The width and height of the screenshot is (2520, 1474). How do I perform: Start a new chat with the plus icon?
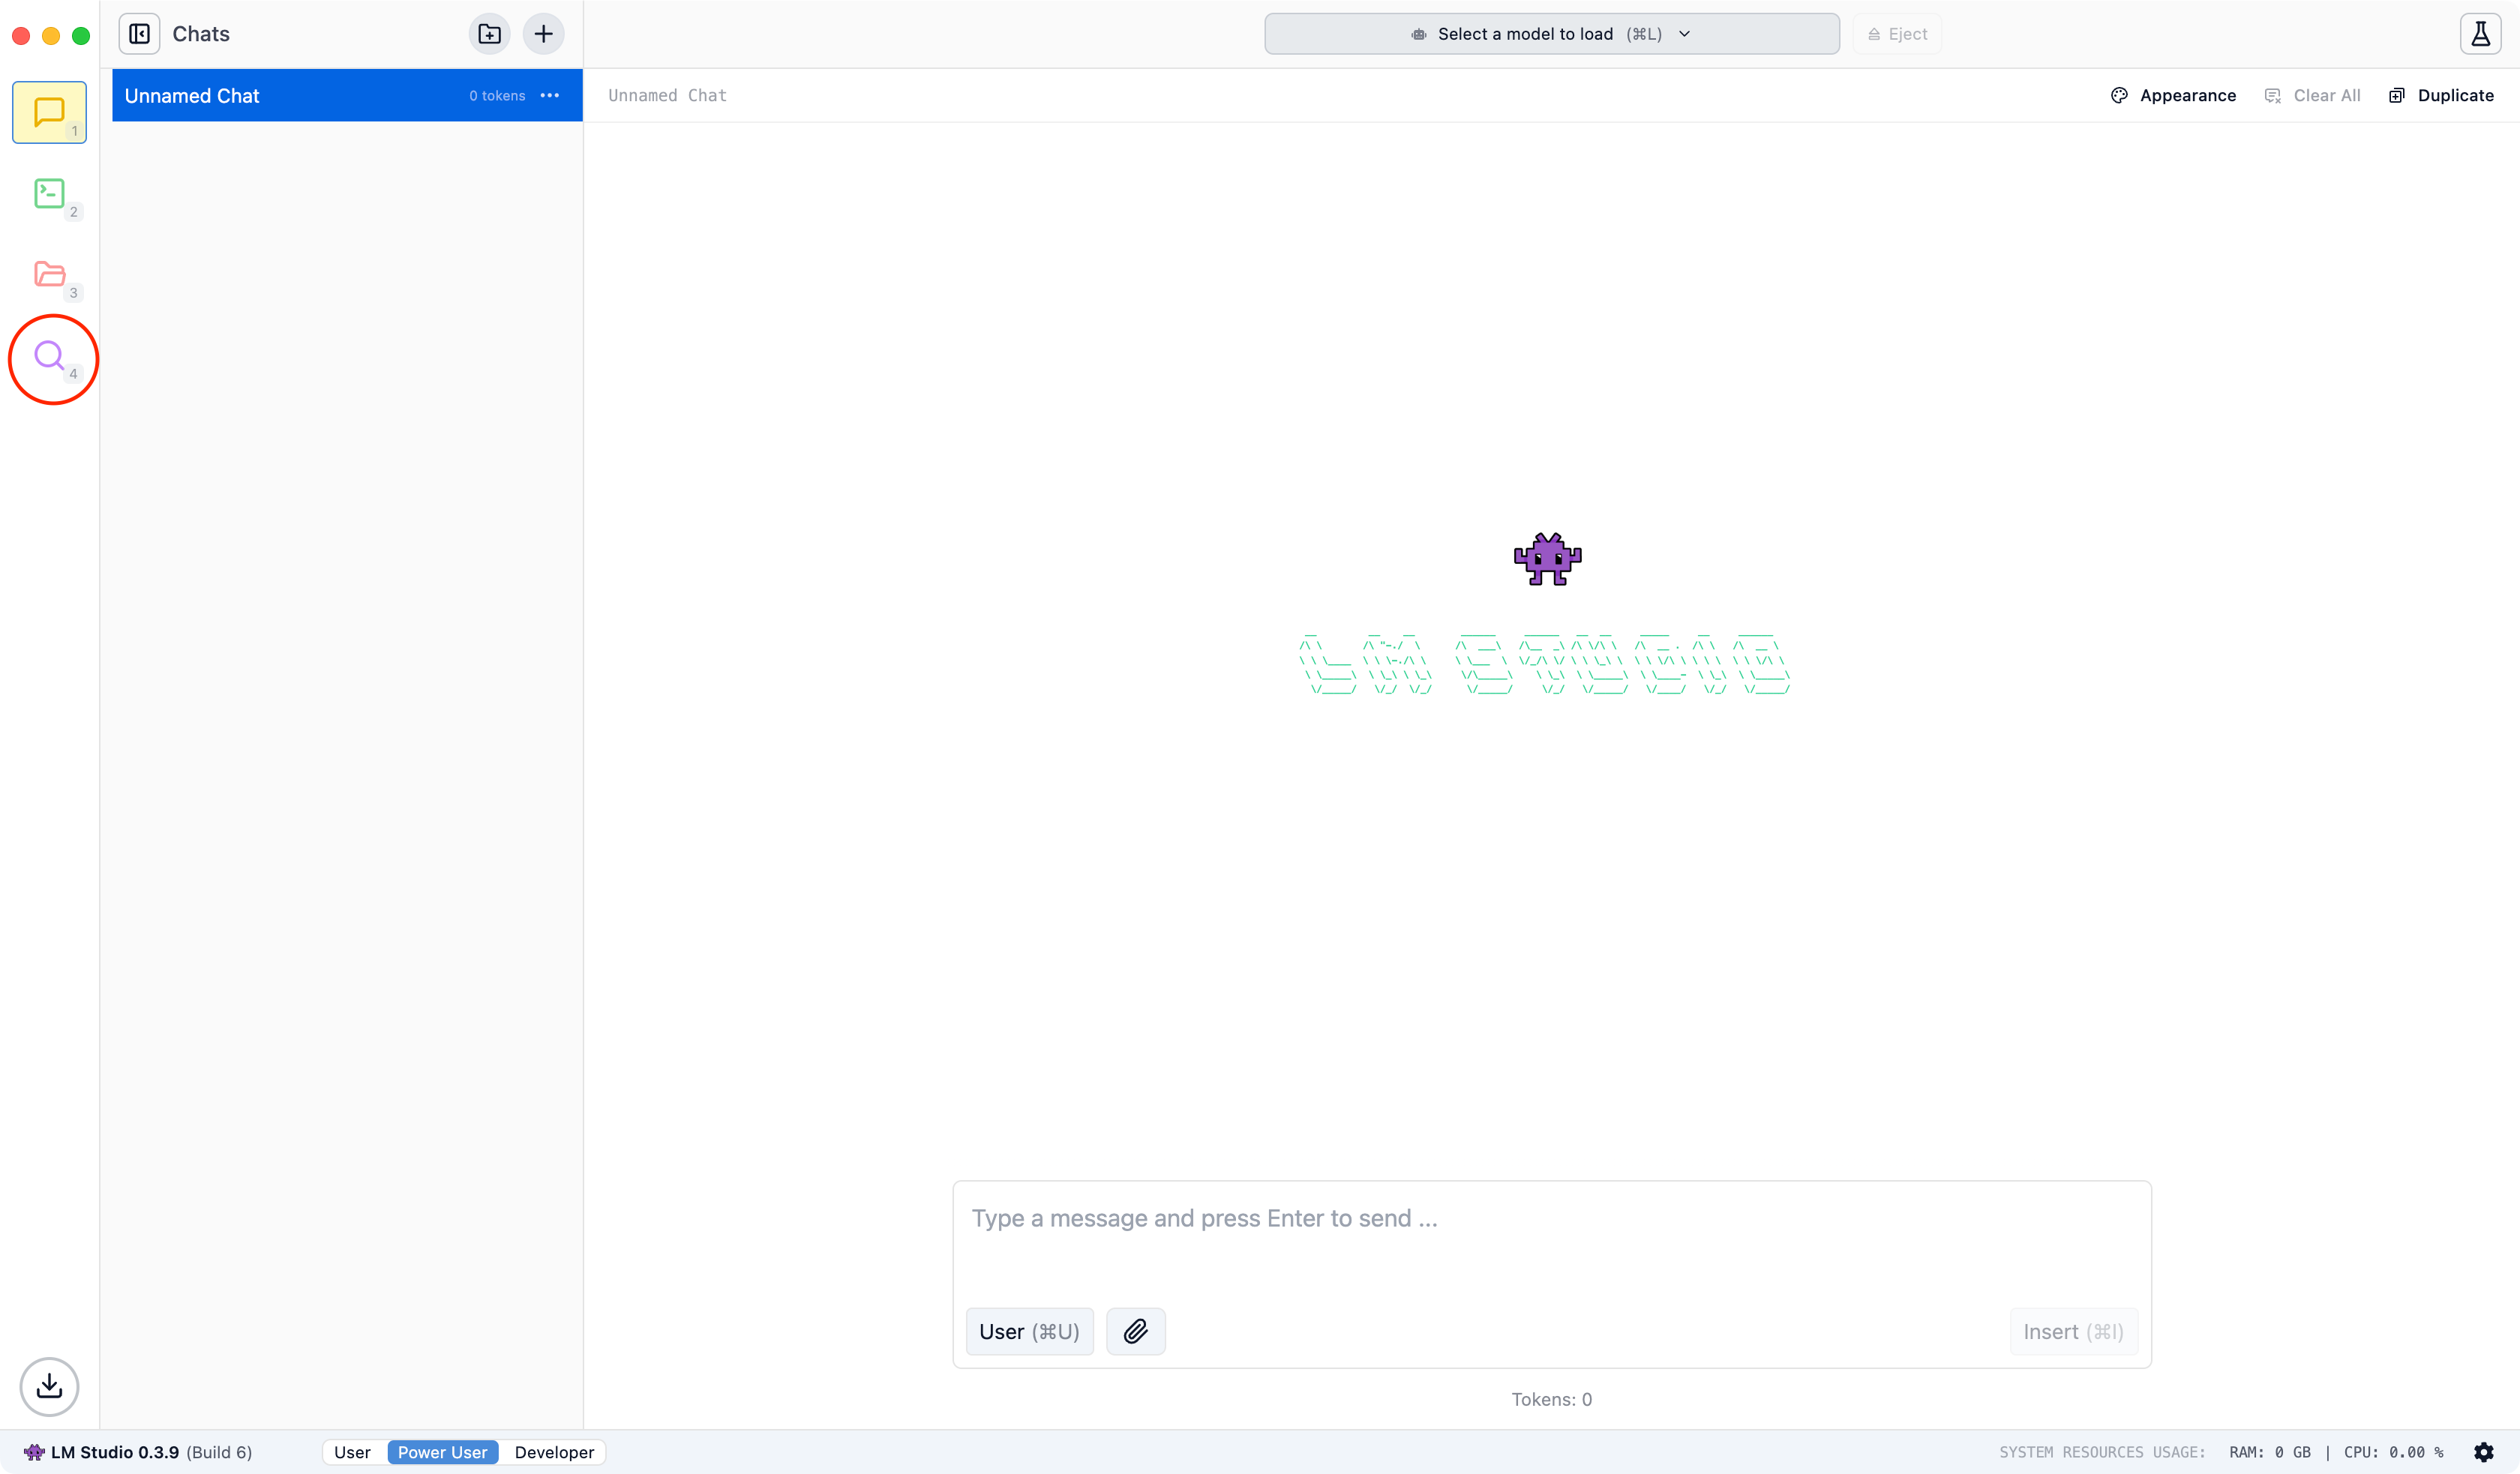coord(543,33)
